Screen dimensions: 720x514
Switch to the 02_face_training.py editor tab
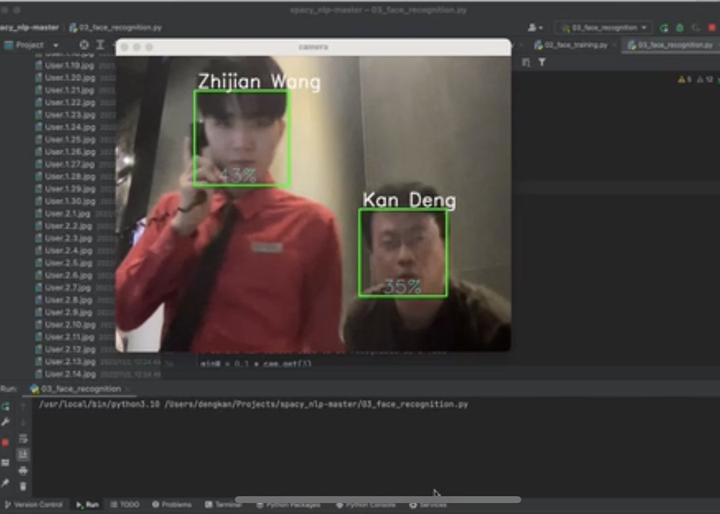click(571, 45)
